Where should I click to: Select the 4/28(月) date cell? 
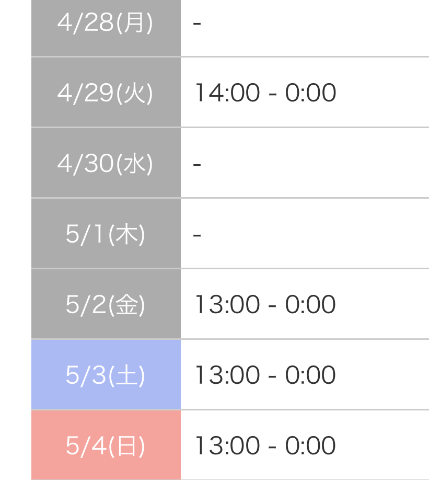tap(106, 28)
